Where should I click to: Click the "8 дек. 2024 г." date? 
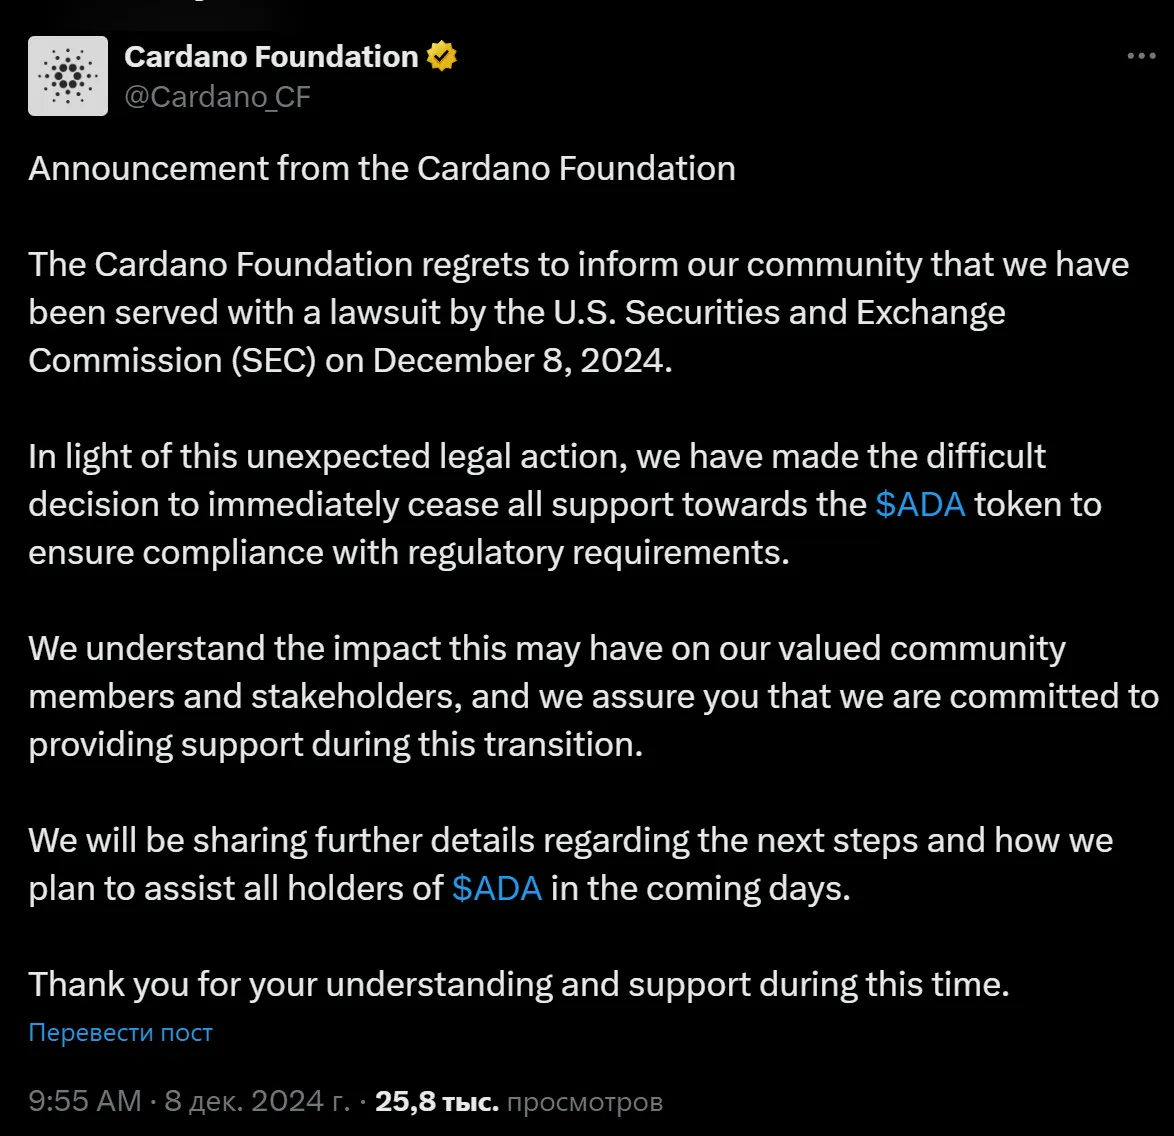[257, 1102]
